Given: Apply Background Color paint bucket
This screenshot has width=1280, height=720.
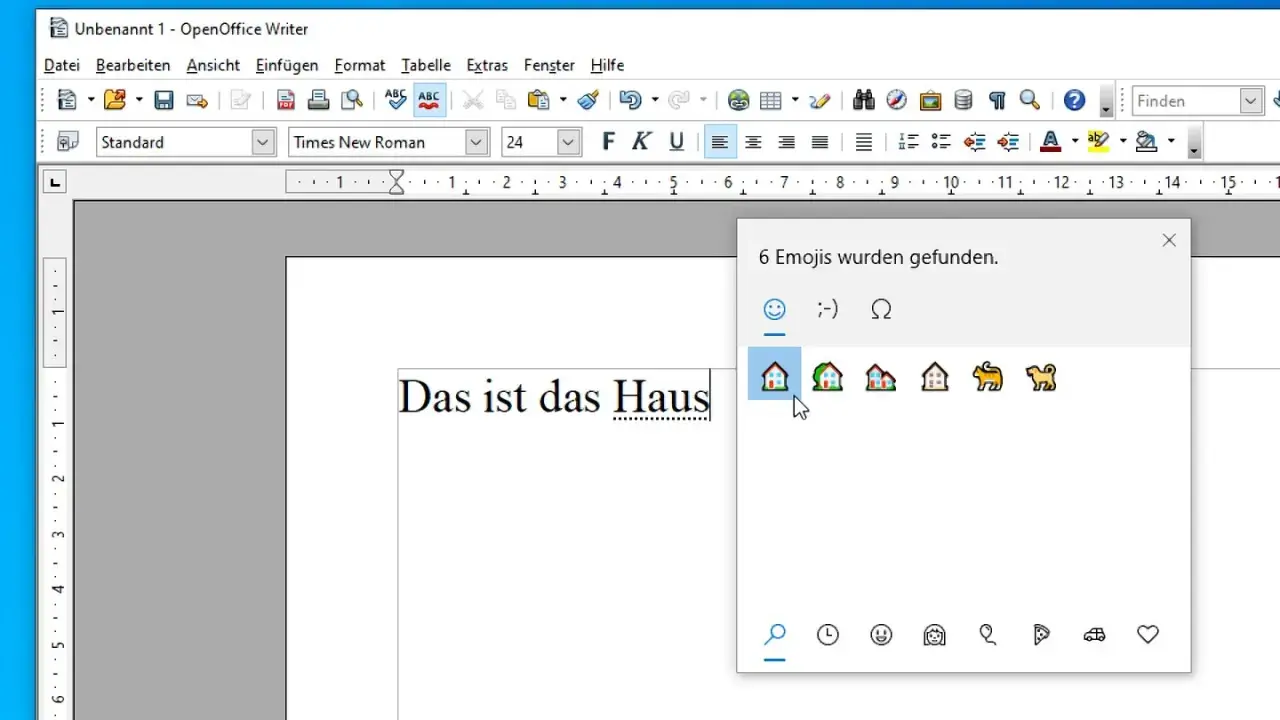Looking at the screenshot, I should (x=1146, y=142).
